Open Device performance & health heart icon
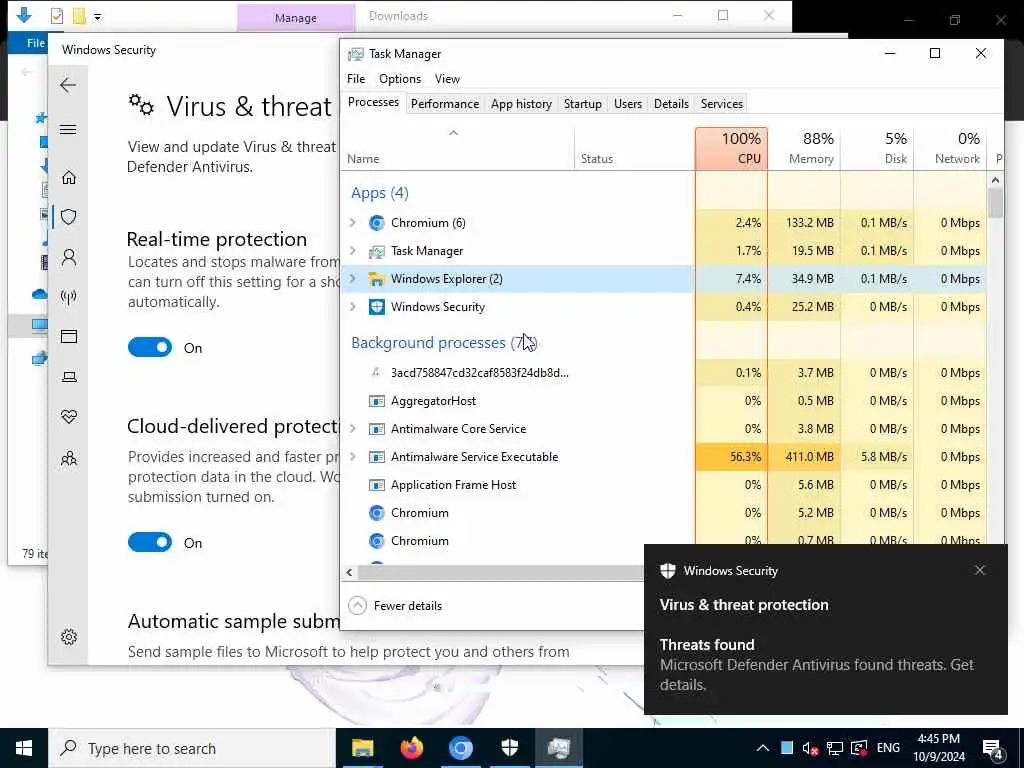The image size is (1024, 768). tap(69, 417)
